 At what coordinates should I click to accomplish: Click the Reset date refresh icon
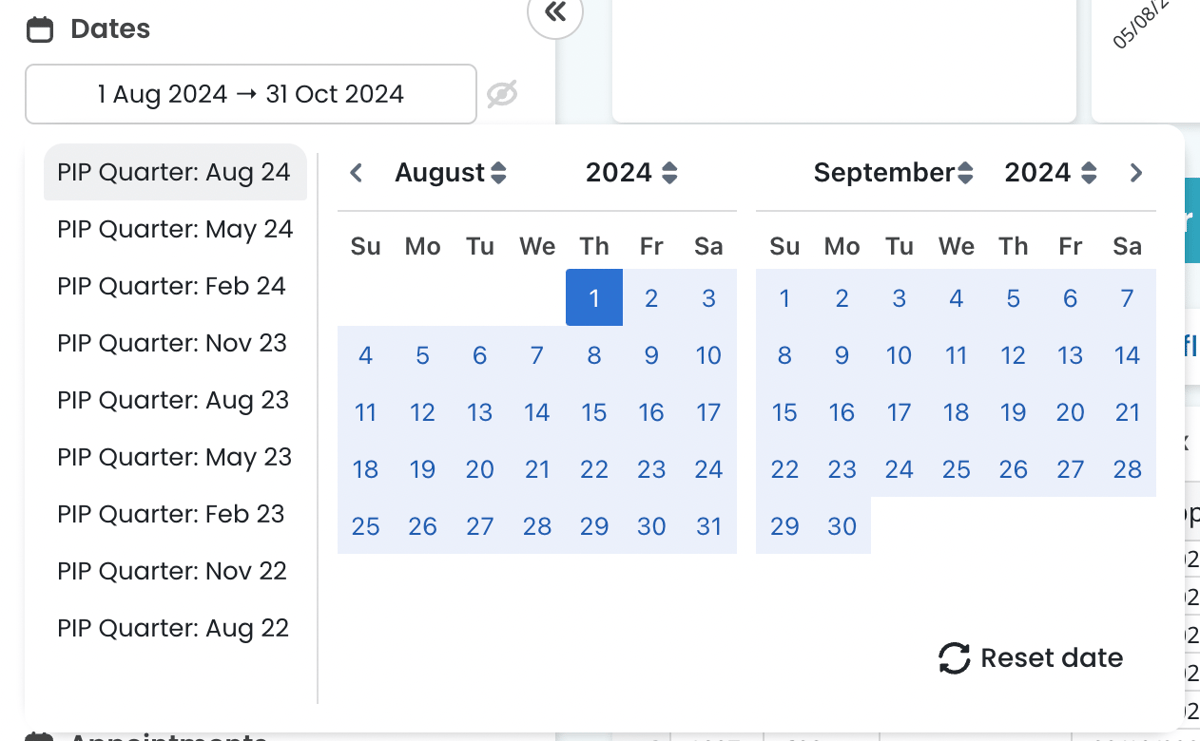954,658
